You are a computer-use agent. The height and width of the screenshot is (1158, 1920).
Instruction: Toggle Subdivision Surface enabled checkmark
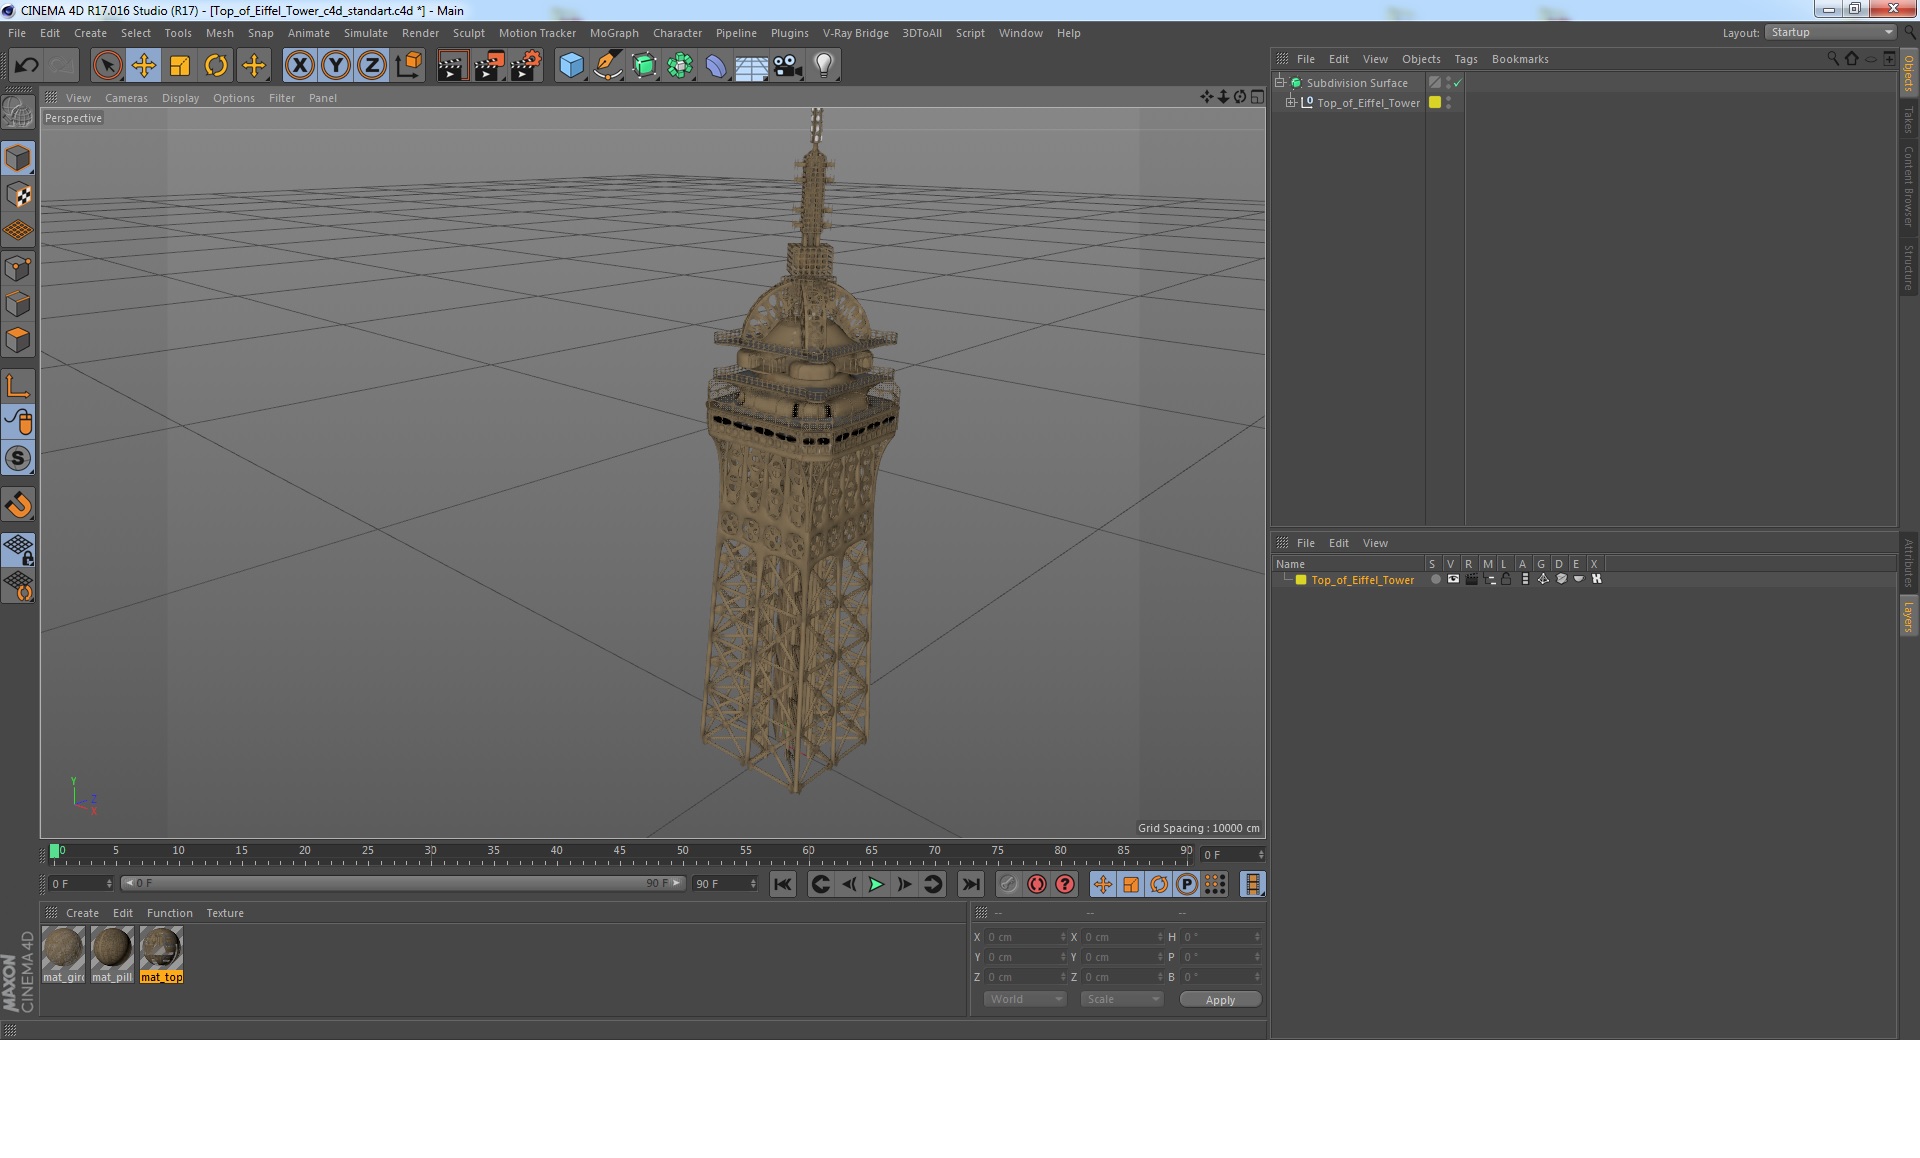(x=1457, y=83)
